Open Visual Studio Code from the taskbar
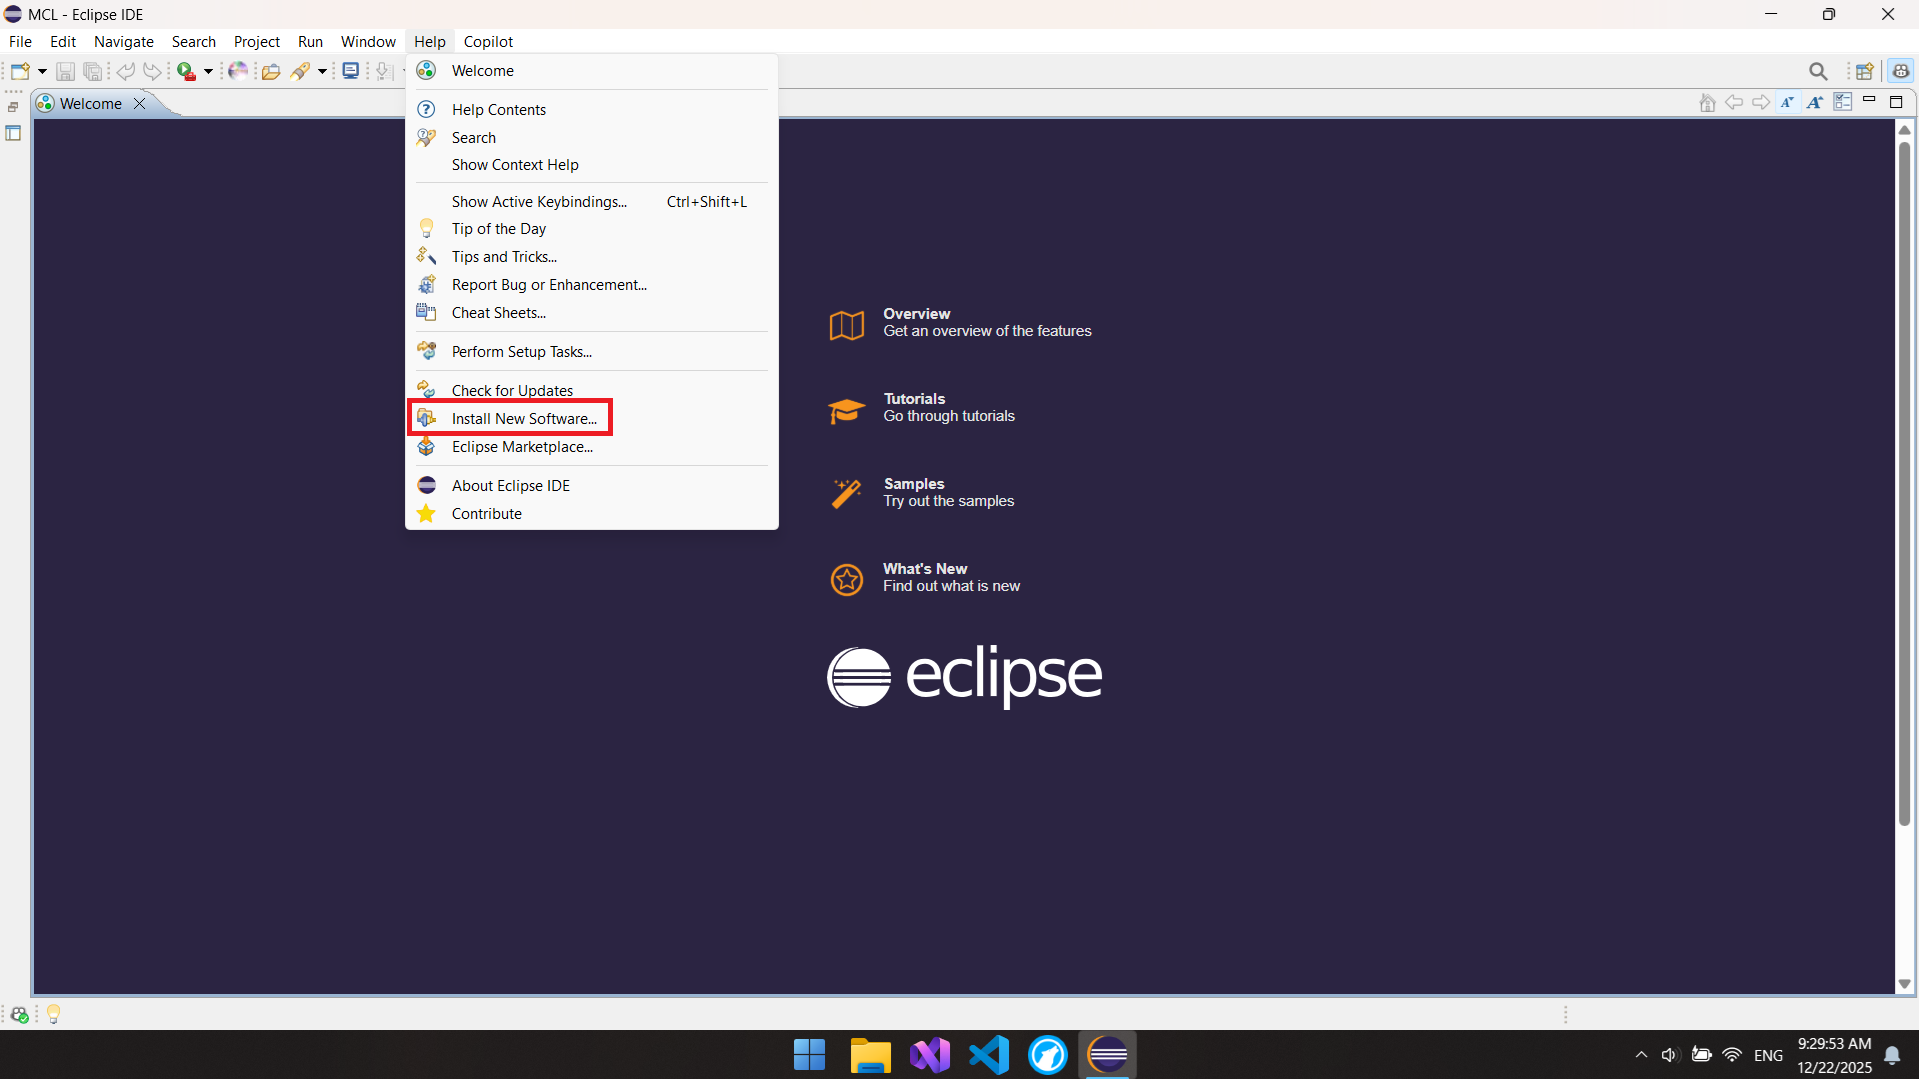Screen dimensions: 1920x1079 (x=989, y=1055)
